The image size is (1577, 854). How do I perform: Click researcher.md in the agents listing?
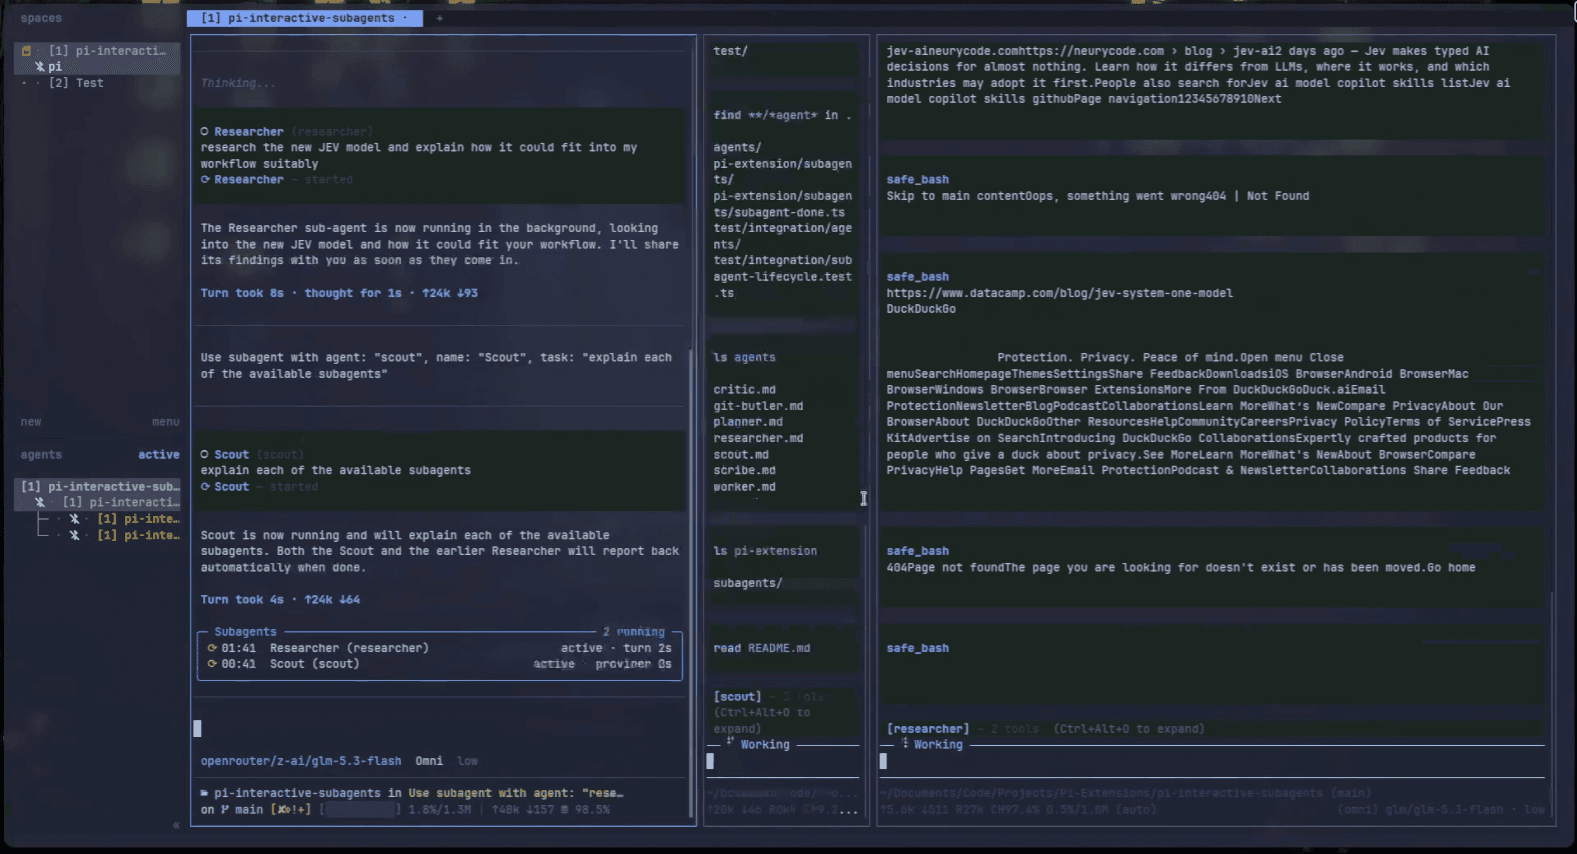coord(758,438)
